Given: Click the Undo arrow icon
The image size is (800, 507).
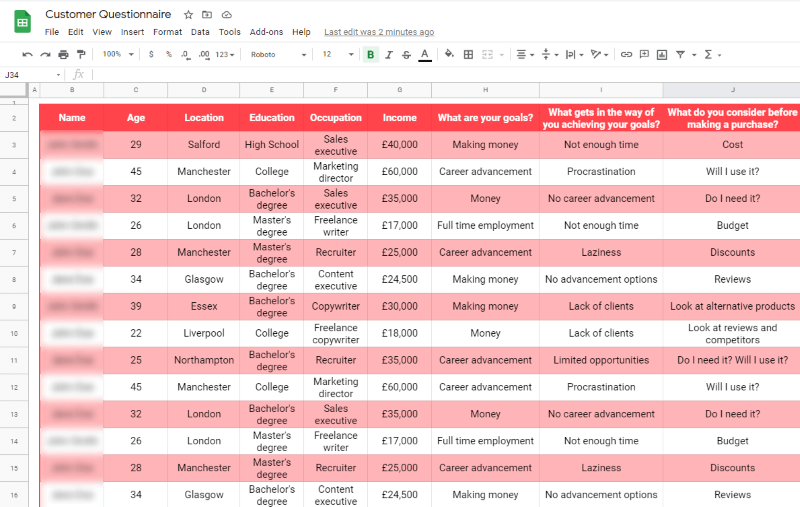Looking at the screenshot, I should point(28,55).
